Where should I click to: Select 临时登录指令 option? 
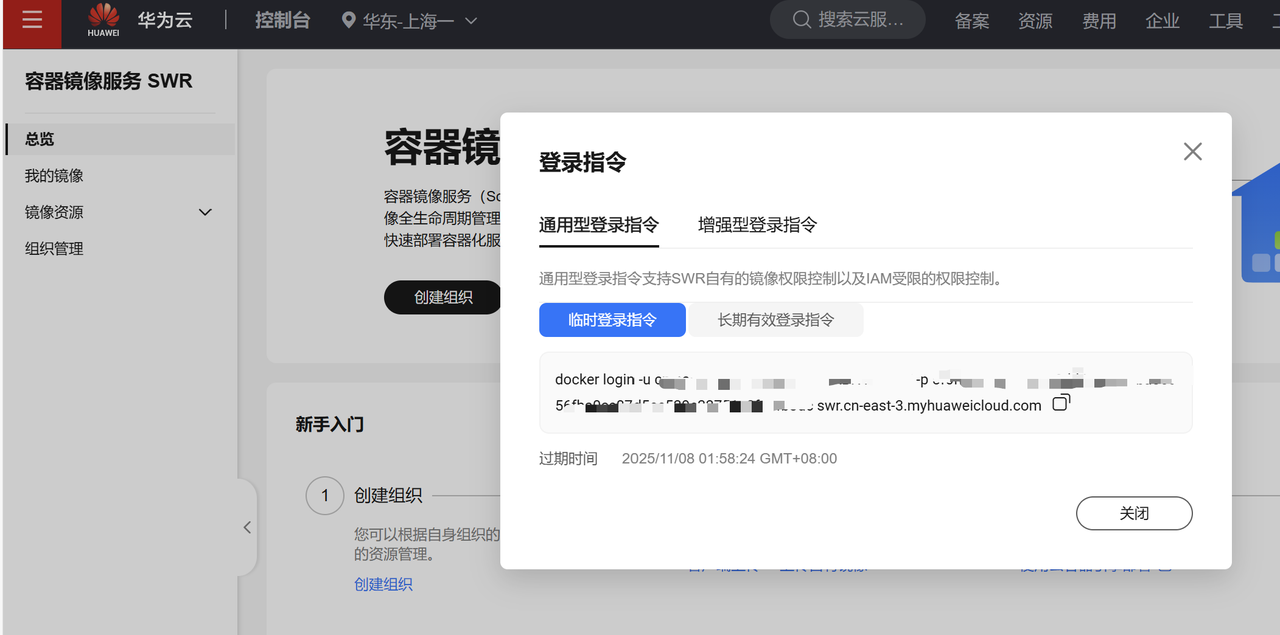pos(612,319)
